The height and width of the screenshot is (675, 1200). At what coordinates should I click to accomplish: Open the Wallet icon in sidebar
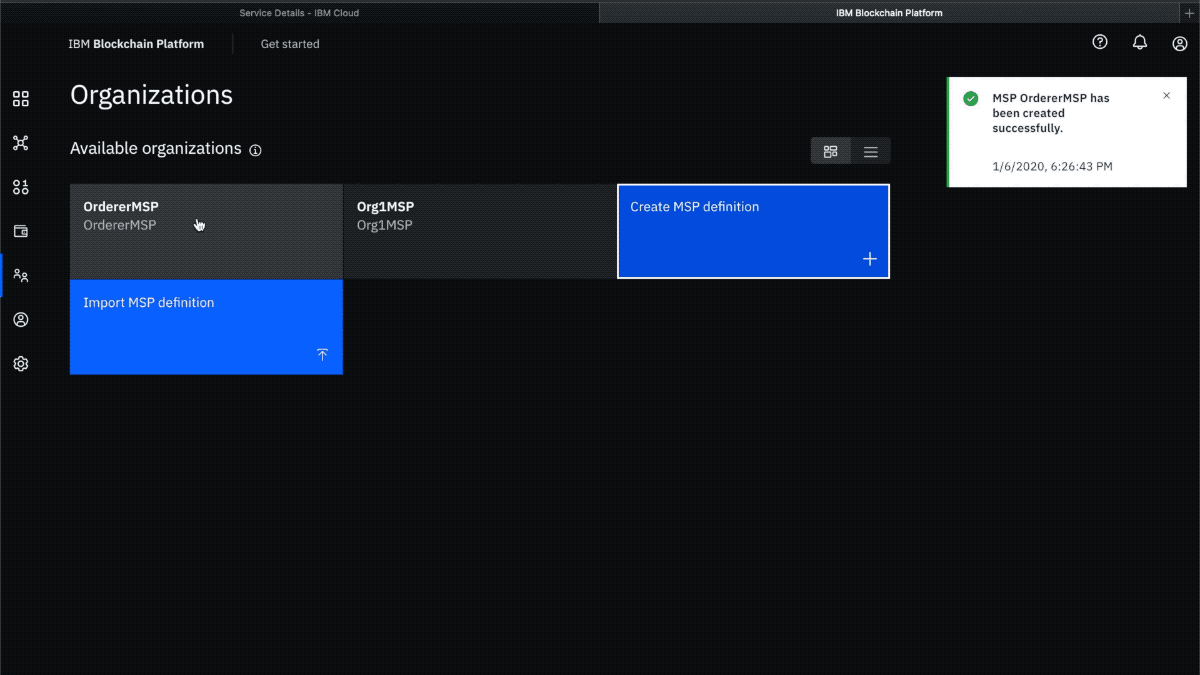pyautogui.click(x=20, y=231)
